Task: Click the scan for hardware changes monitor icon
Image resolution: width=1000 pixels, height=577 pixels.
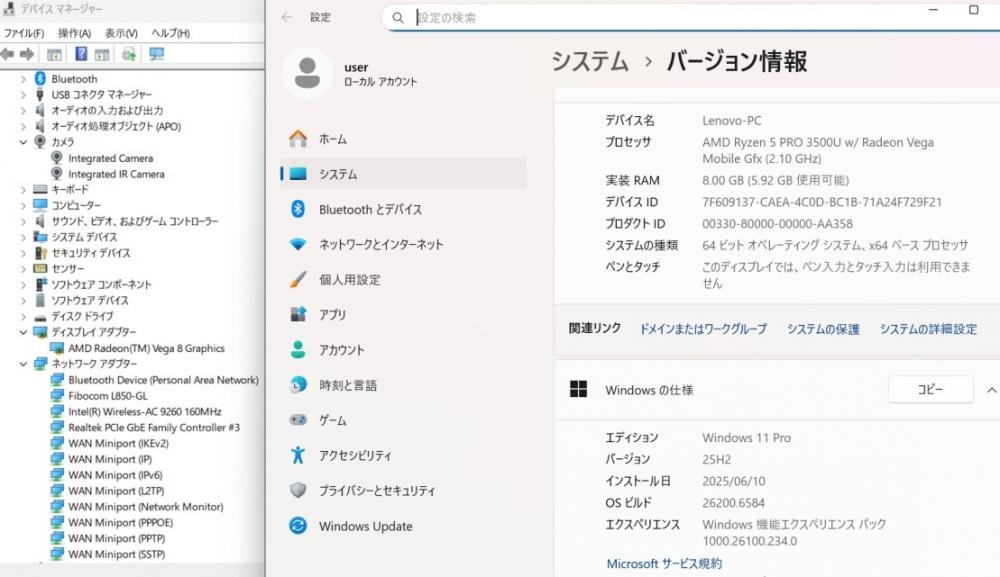Action: pyautogui.click(x=156, y=54)
